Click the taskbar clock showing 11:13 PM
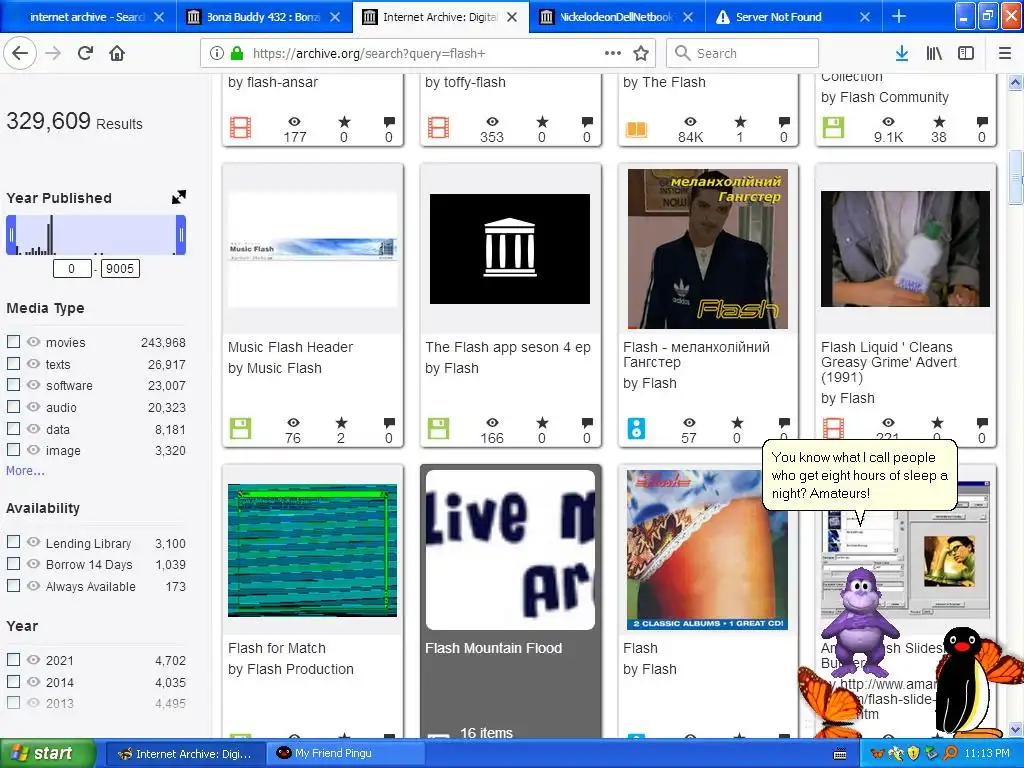The height and width of the screenshot is (768, 1024). click(987, 754)
